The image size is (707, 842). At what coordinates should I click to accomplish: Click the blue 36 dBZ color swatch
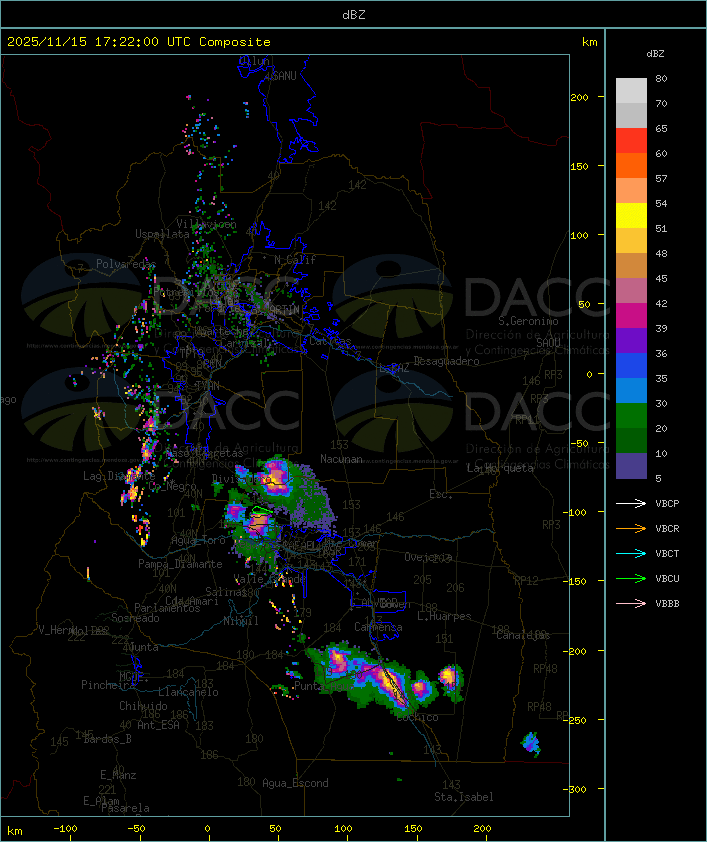coord(631,365)
